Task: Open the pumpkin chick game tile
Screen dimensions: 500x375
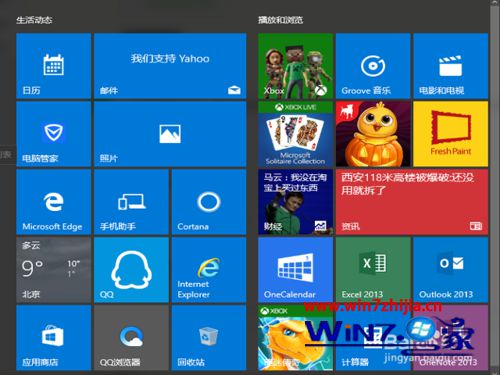Action: click(373, 134)
